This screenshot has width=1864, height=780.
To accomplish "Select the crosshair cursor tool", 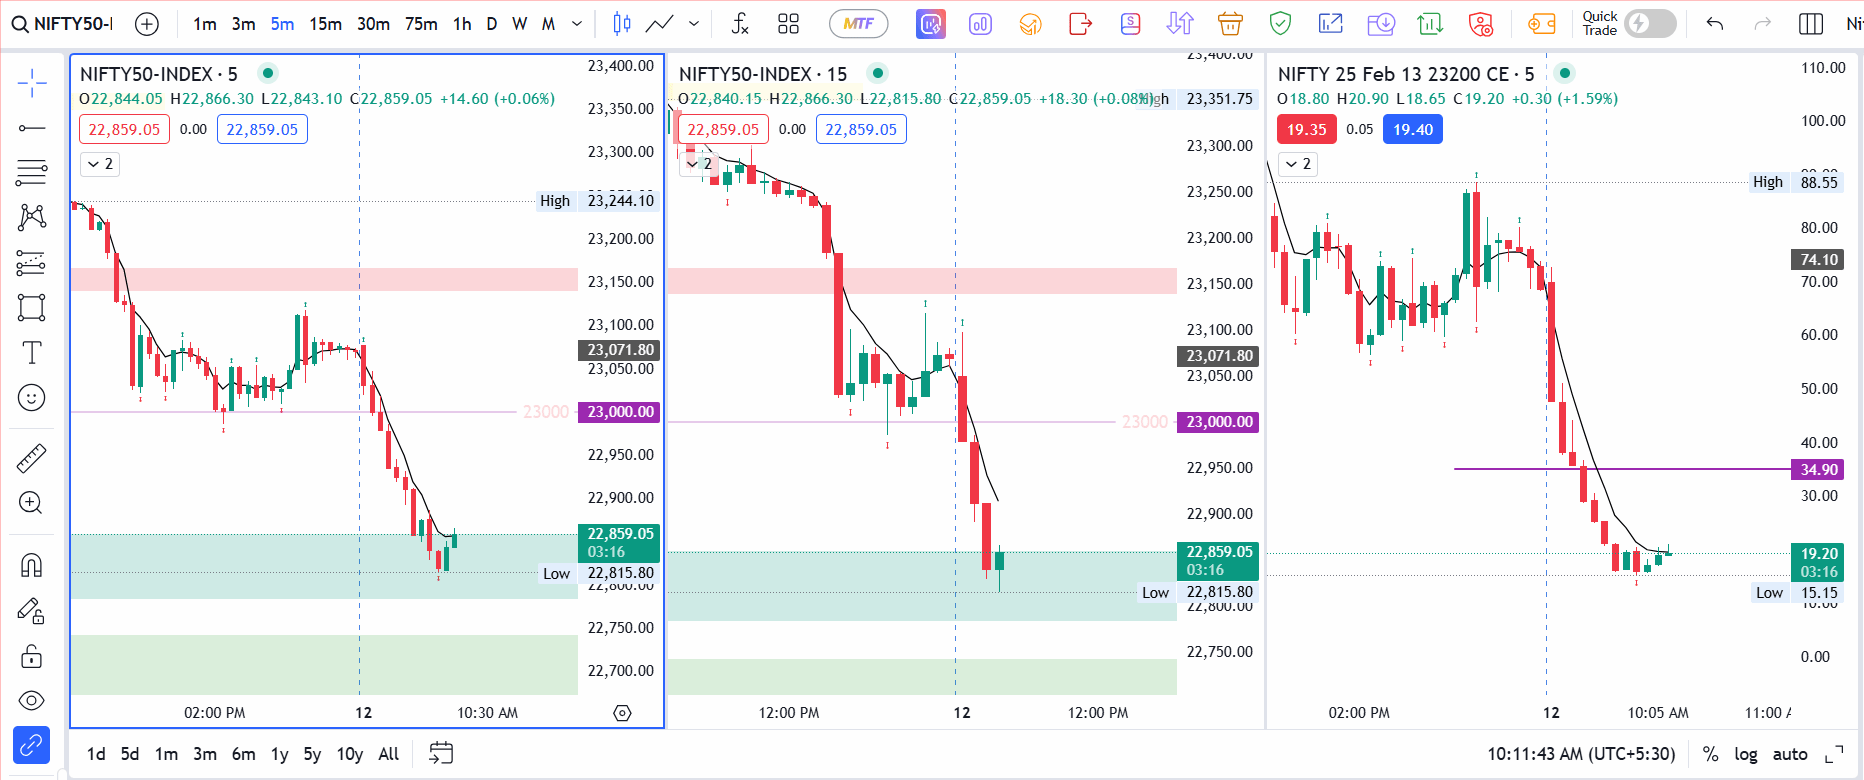I will (31, 83).
